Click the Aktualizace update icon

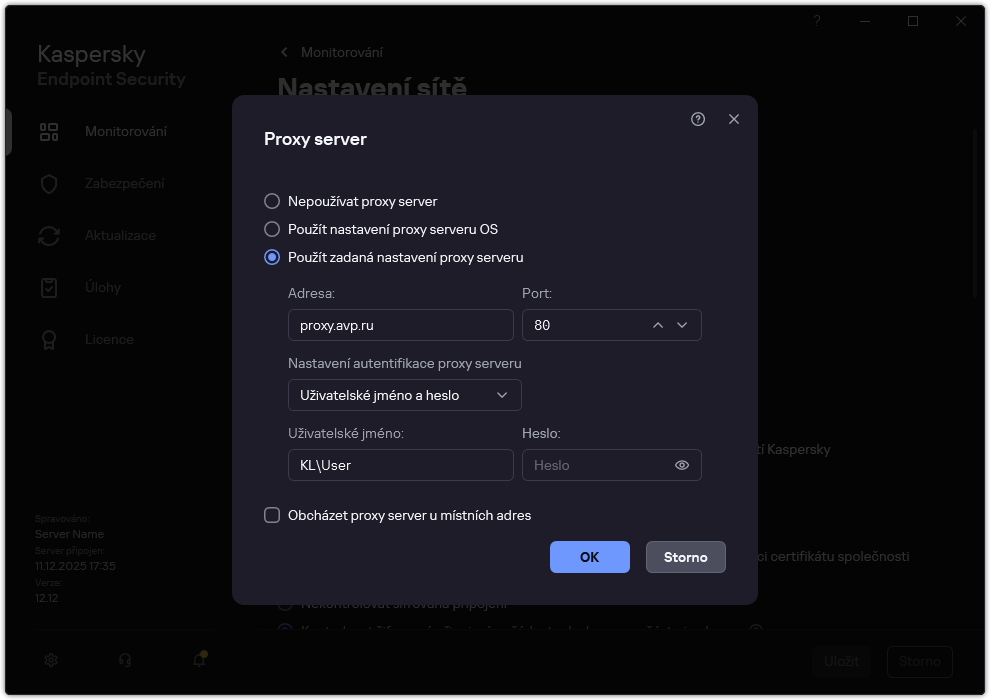coord(49,235)
